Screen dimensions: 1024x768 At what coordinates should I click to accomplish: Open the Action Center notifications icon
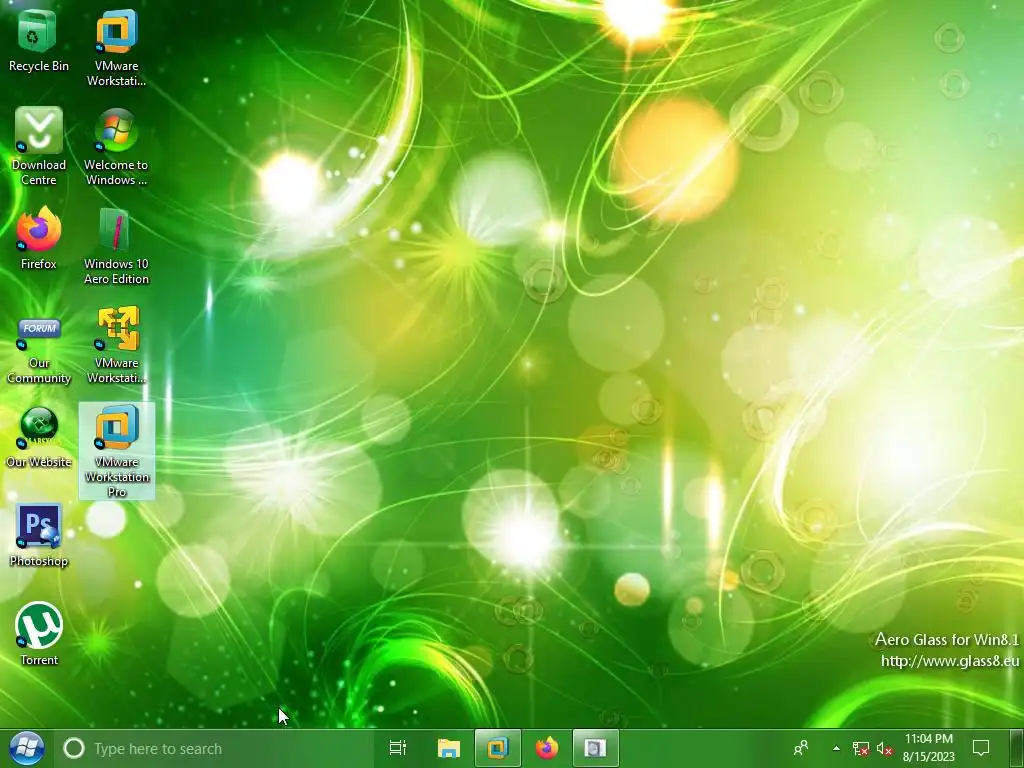981,748
